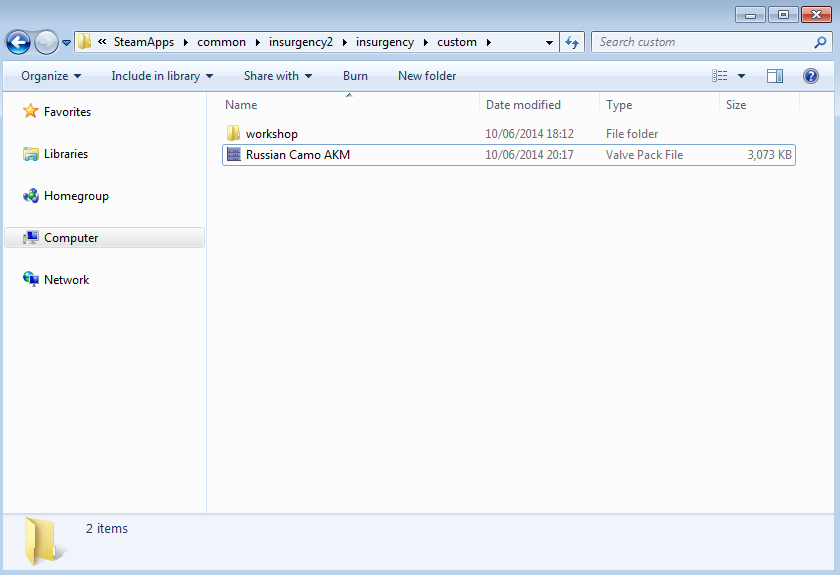The width and height of the screenshot is (840, 575).
Task: Expand the arrow after SteamApps
Action: click(x=185, y=42)
